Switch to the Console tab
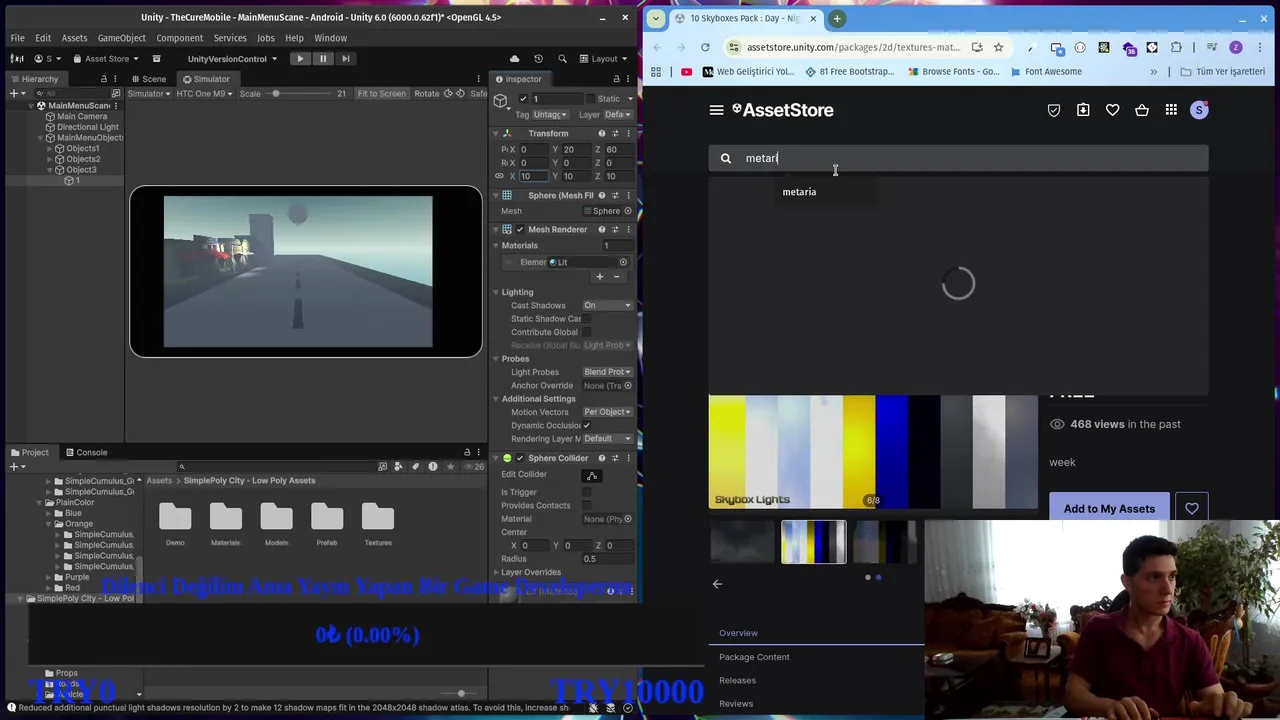The image size is (1280, 720). pos(85,452)
